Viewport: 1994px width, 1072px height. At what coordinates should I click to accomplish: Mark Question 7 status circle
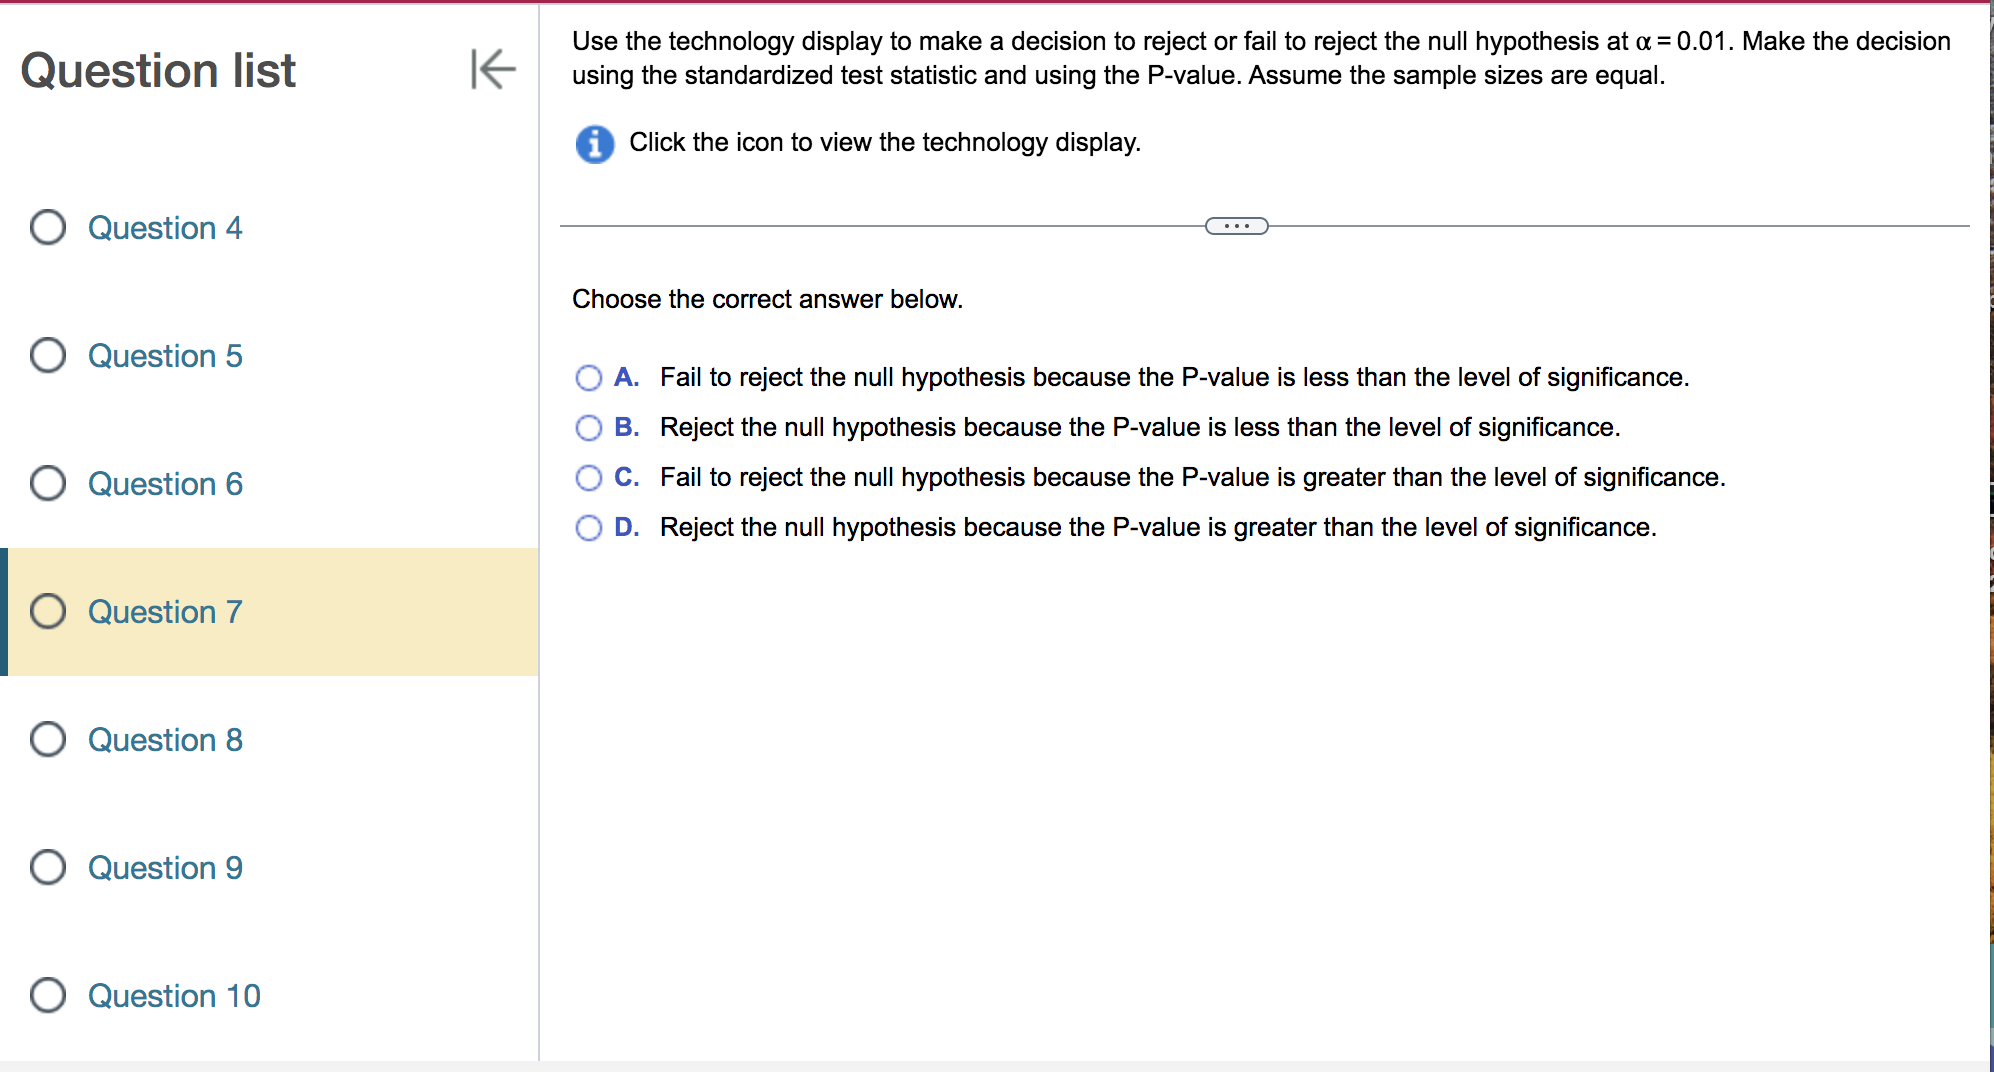click(x=46, y=611)
